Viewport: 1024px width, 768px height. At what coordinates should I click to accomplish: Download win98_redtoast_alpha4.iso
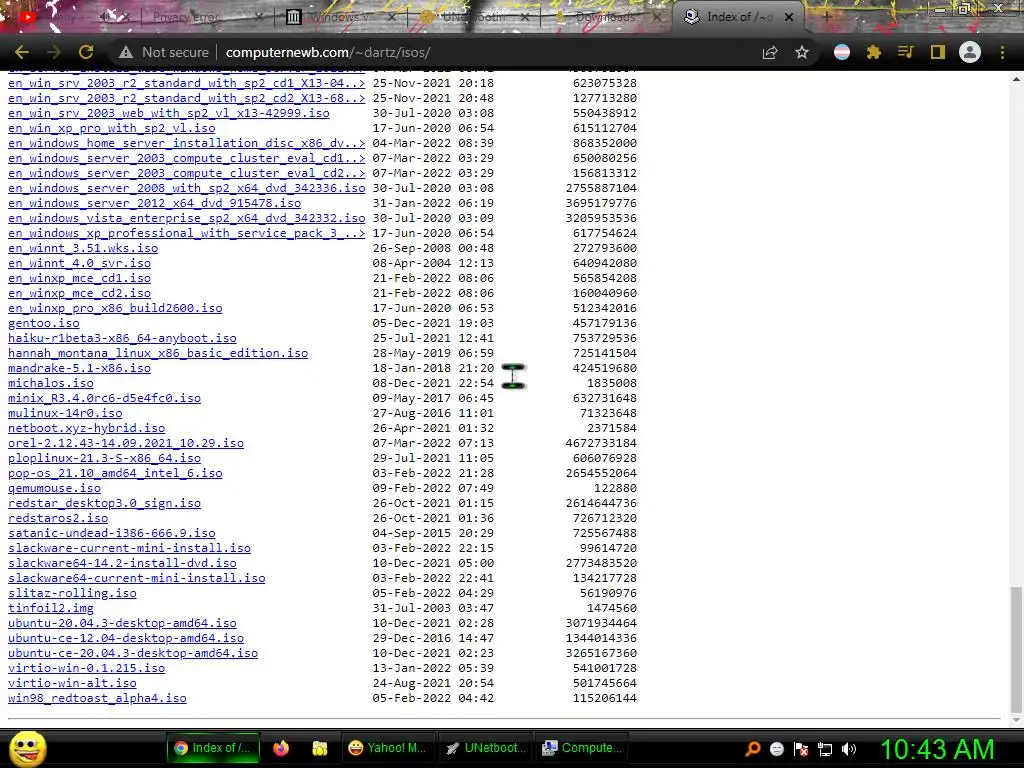point(97,699)
